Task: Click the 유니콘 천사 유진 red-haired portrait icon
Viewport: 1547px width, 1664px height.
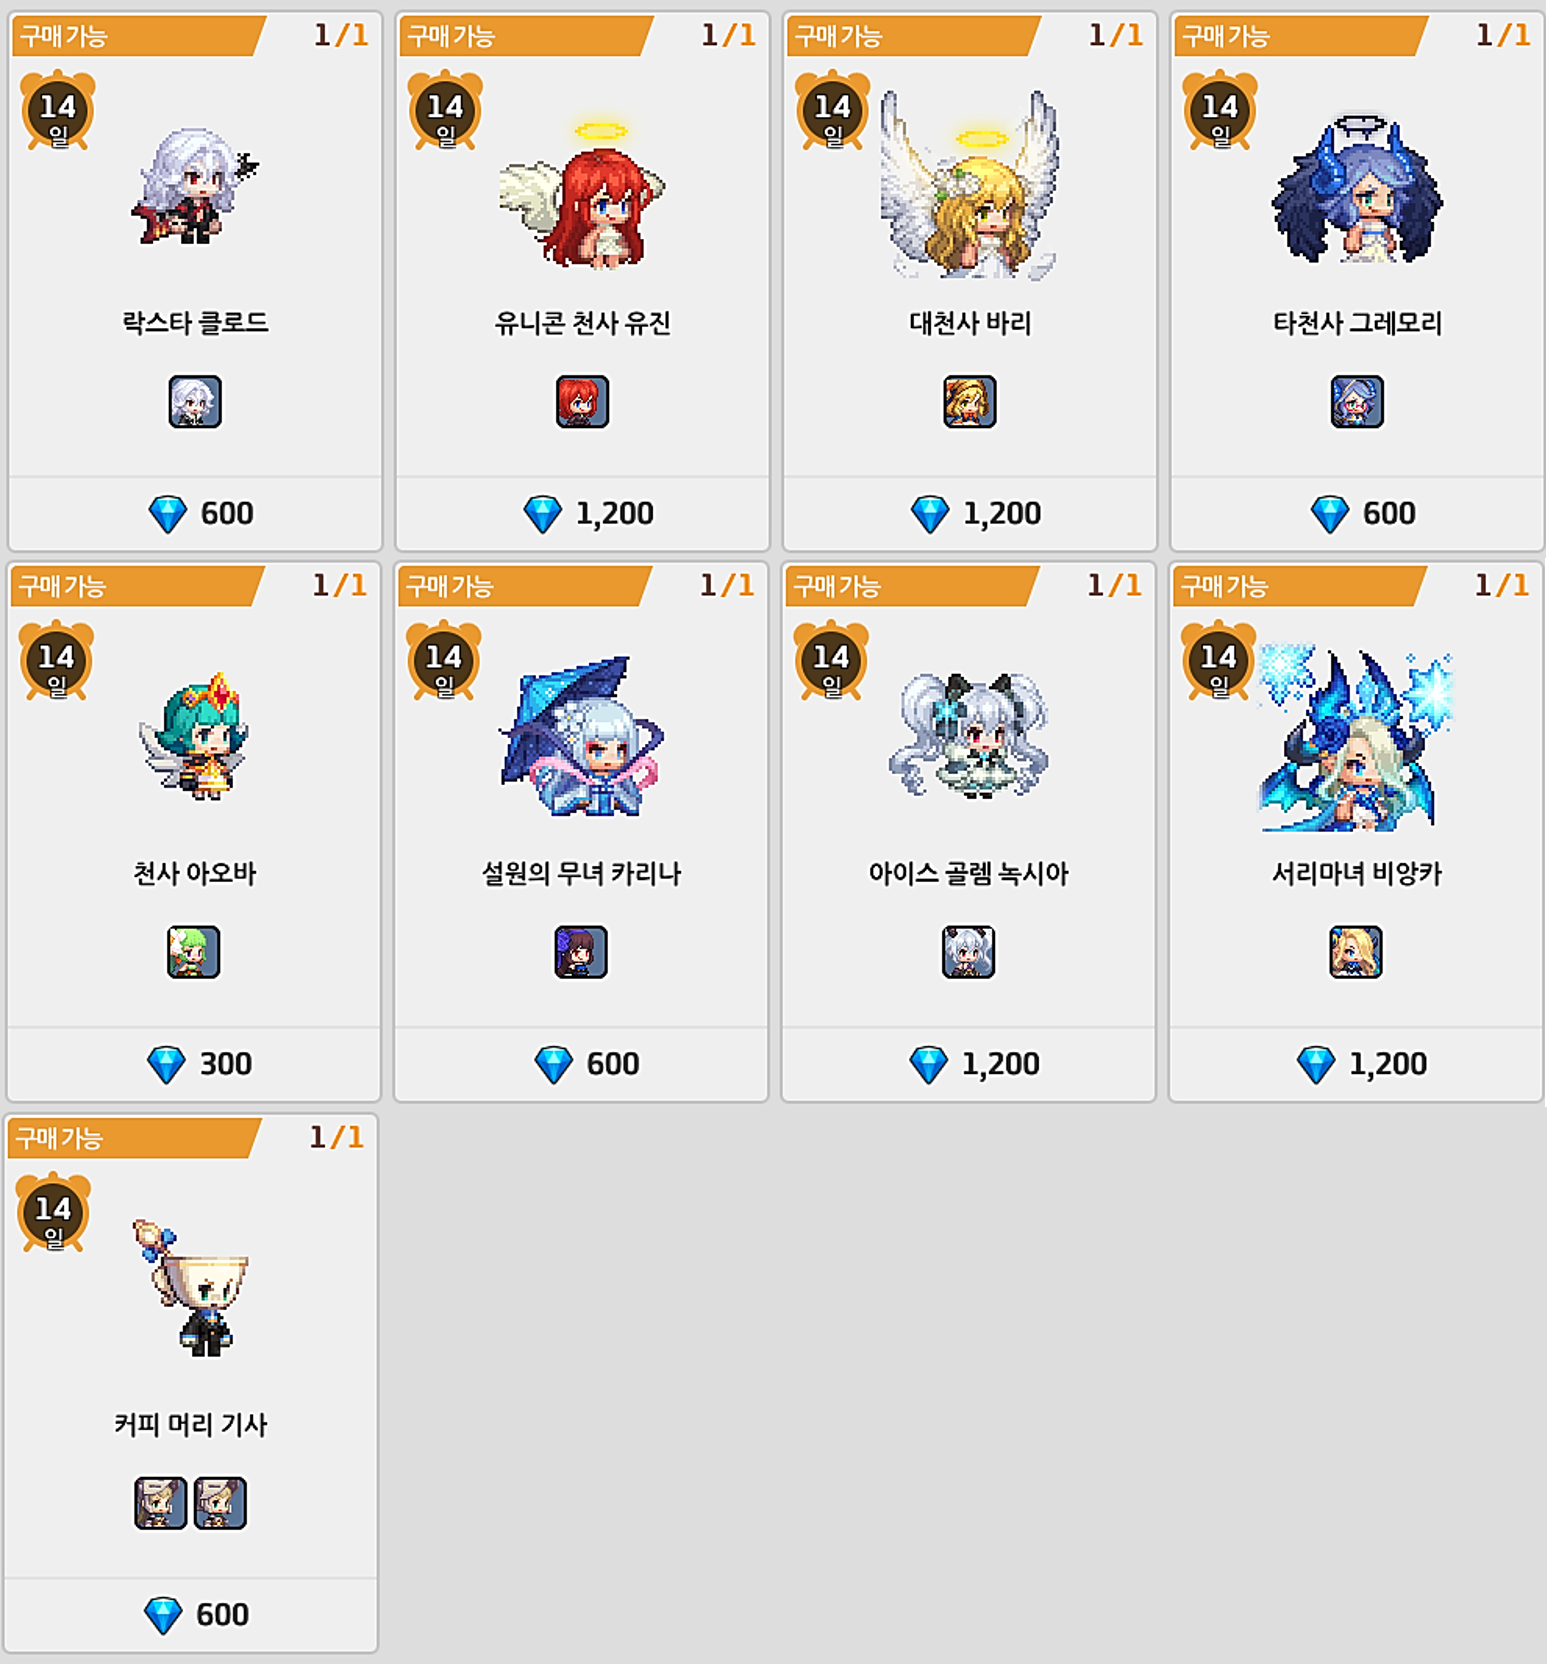Action: point(582,402)
